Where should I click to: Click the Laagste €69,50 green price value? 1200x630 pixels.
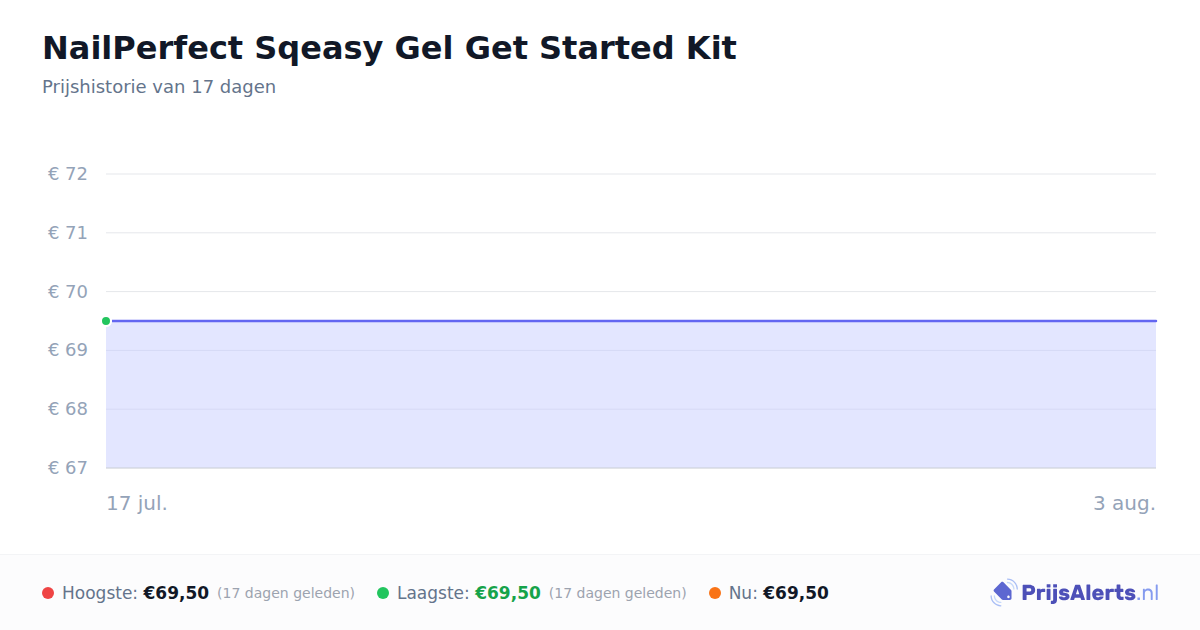coord(508,593)
